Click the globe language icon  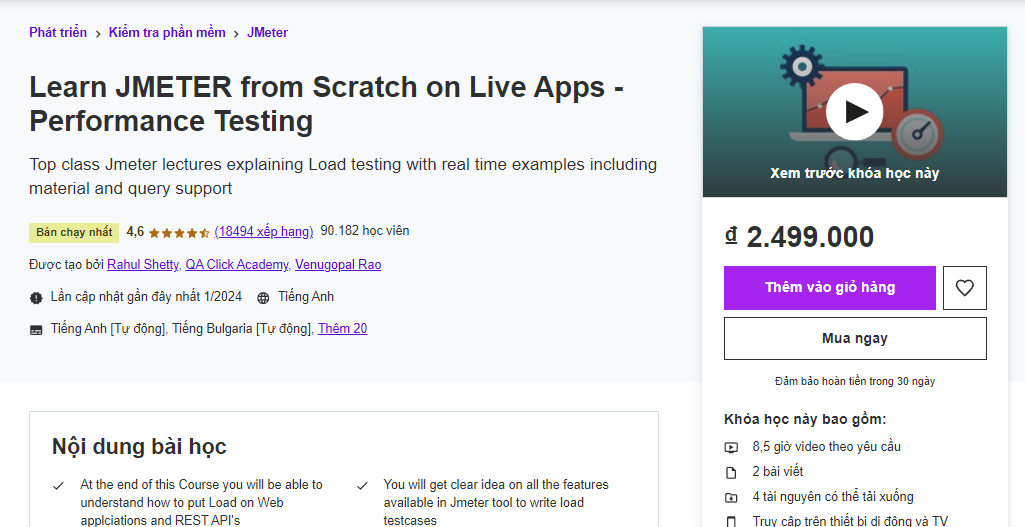point(263,298)
